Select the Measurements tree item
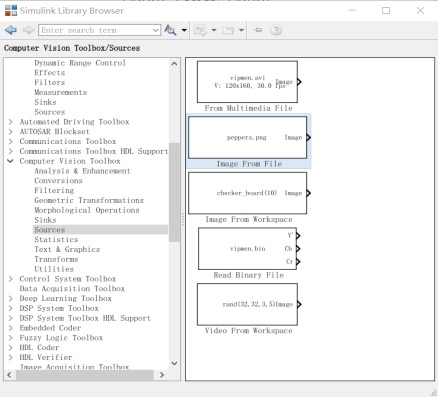Image resolution: width=438 pixels, height=397 pixels. tap(60, 92)
